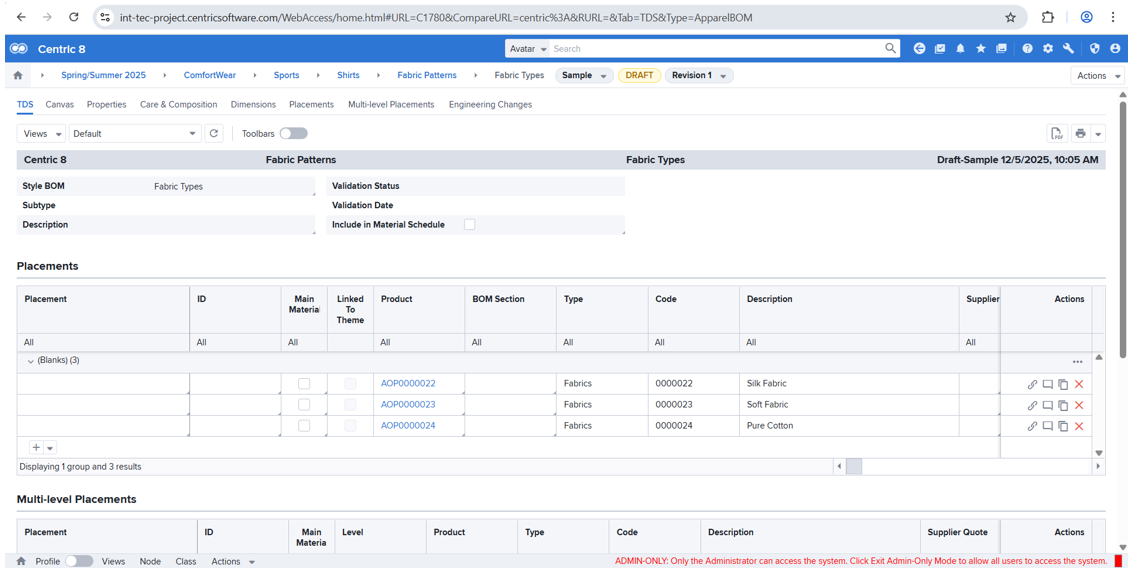1142x577 pixels.
Task: Click the Placements table horizontal scrollbar thumb
Action: [x=854, y=466]
